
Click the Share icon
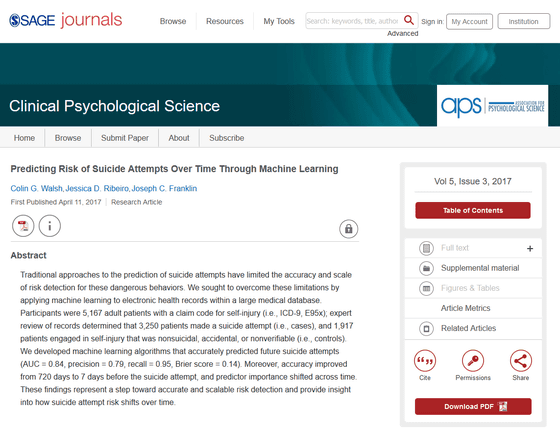click(521, 361)
